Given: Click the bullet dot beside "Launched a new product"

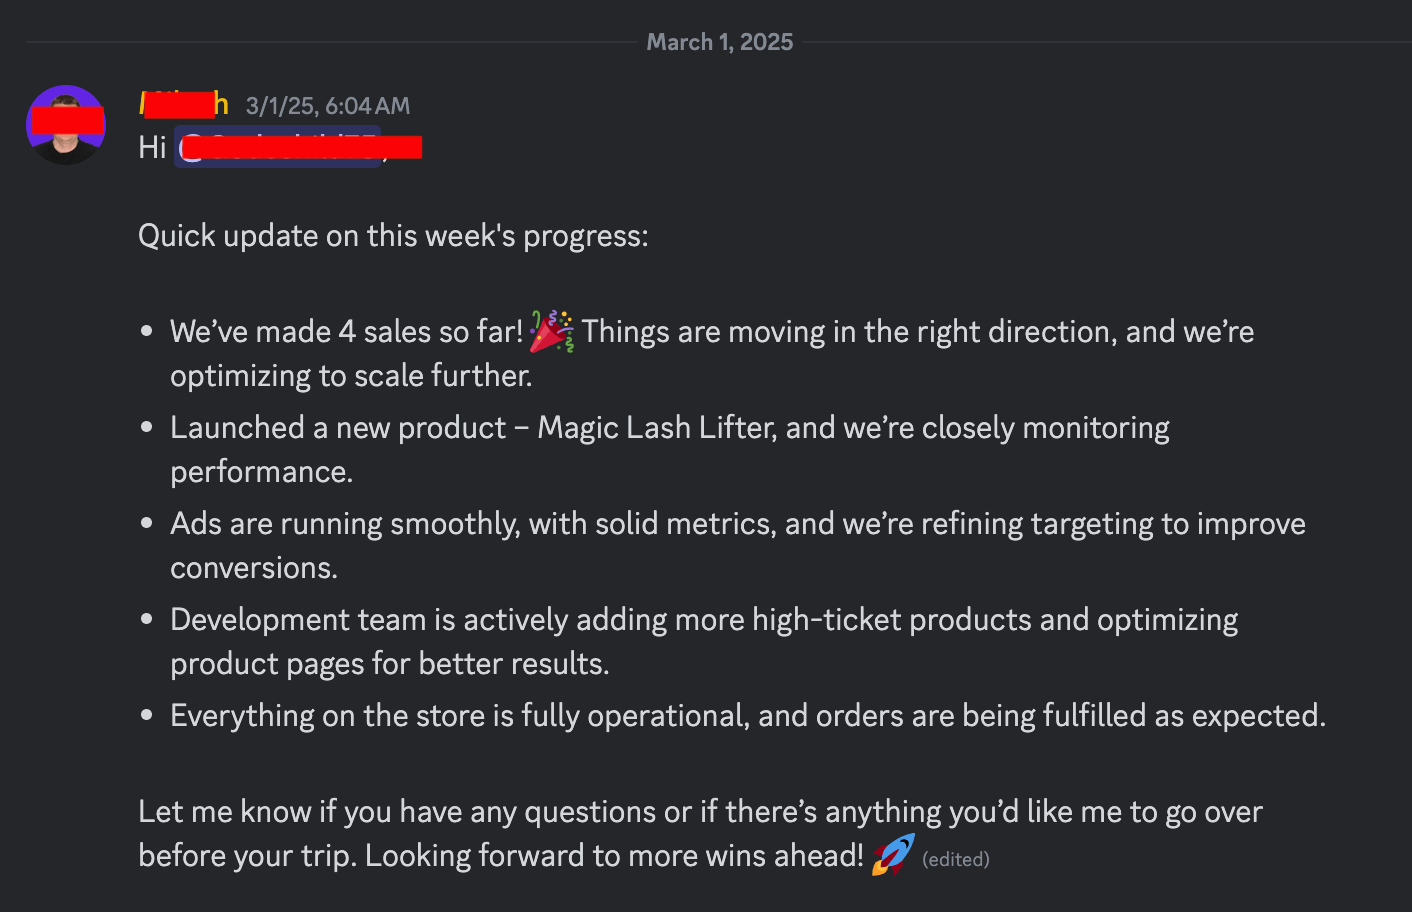Looking at the screenshot, I should pos(147,427).
